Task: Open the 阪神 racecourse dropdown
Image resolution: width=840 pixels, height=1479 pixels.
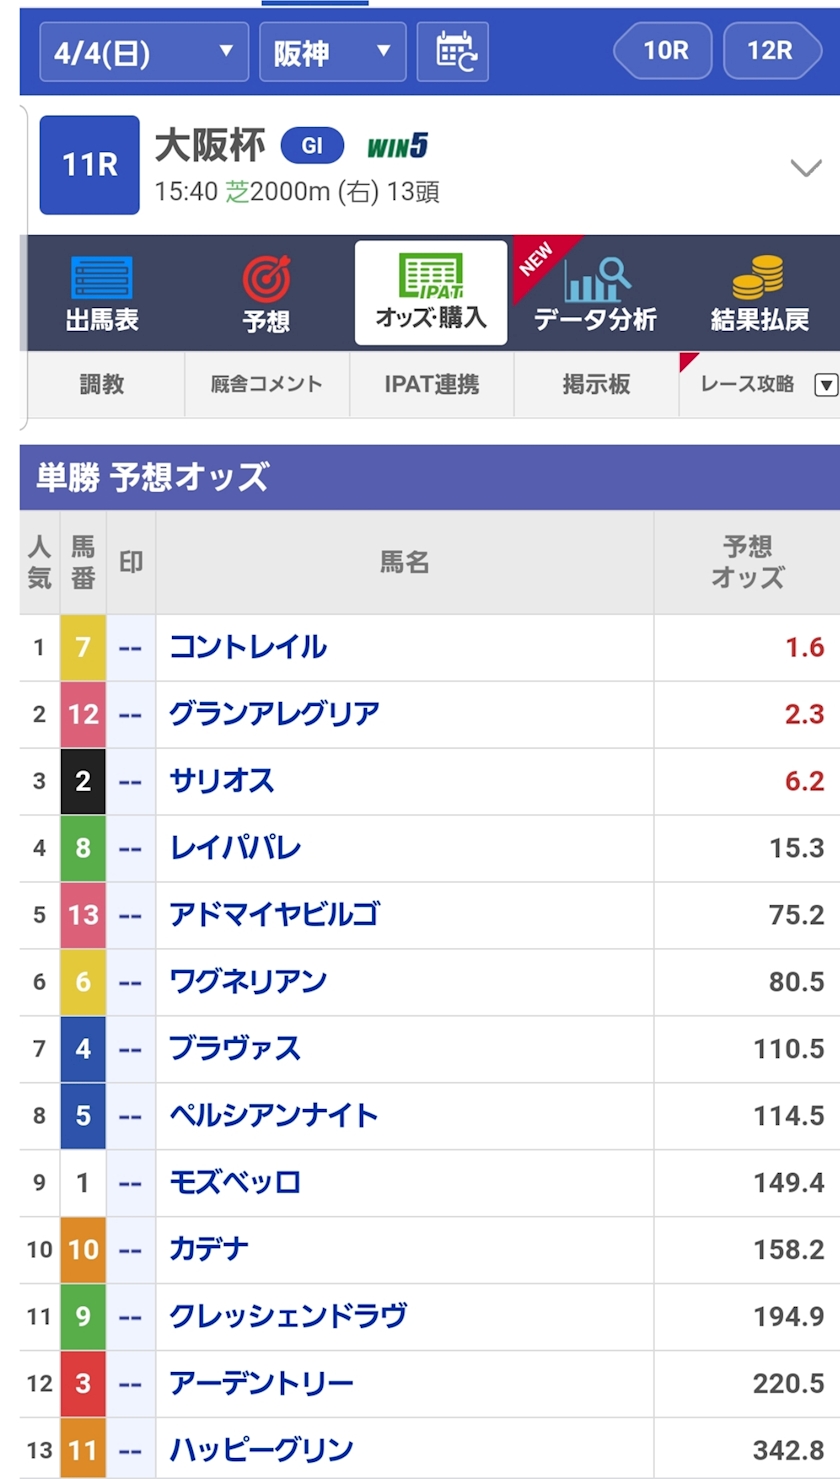Action: pyautogui.click(x=332, y=51)
